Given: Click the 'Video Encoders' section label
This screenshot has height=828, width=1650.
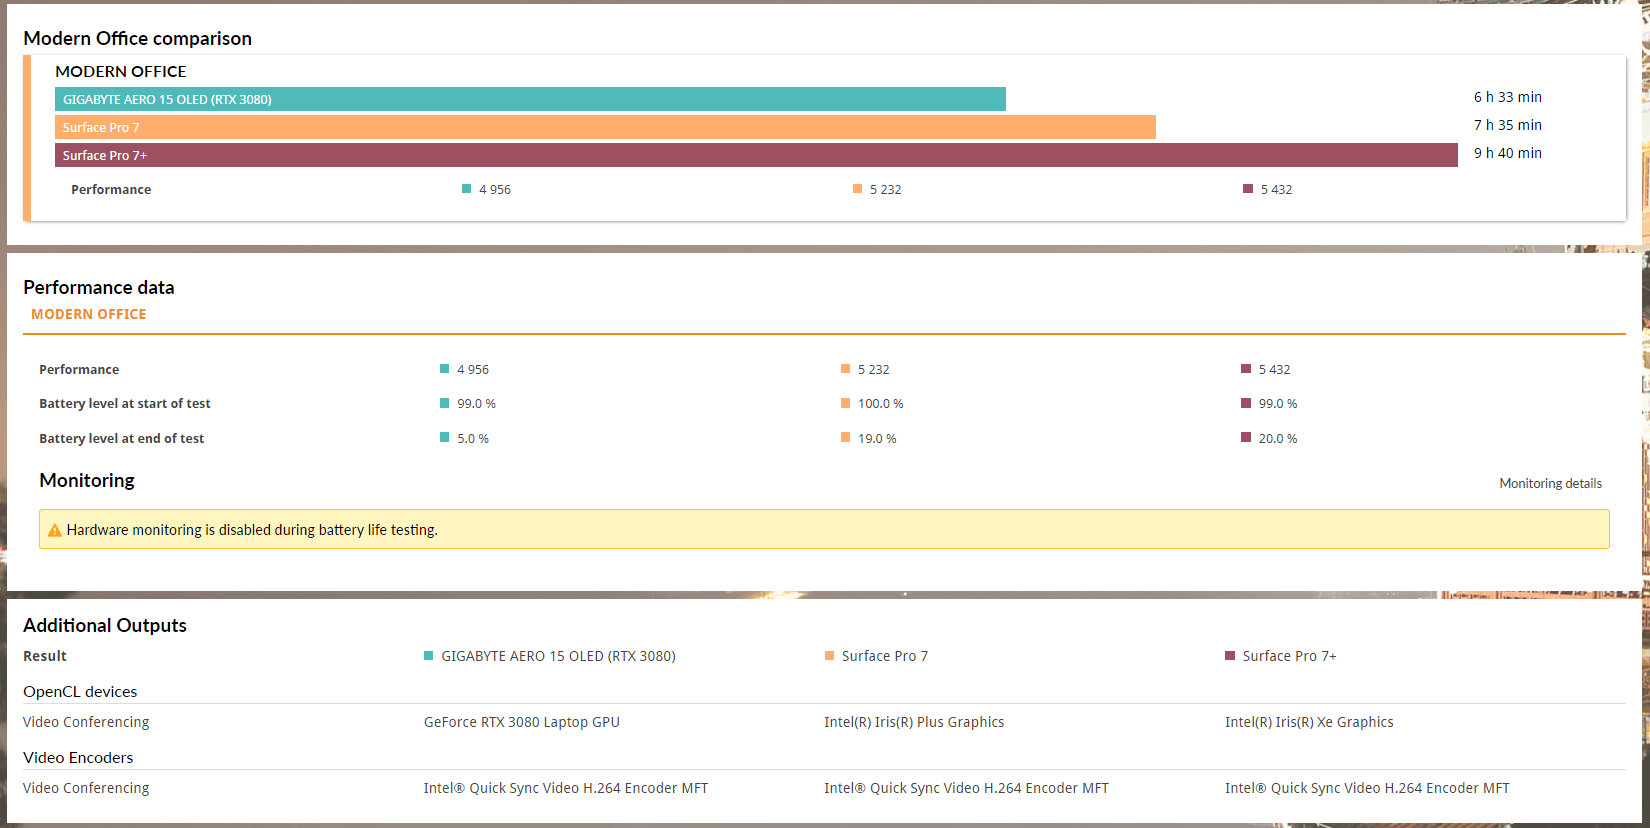Looking at the screenshot, I should pos(78,757).
